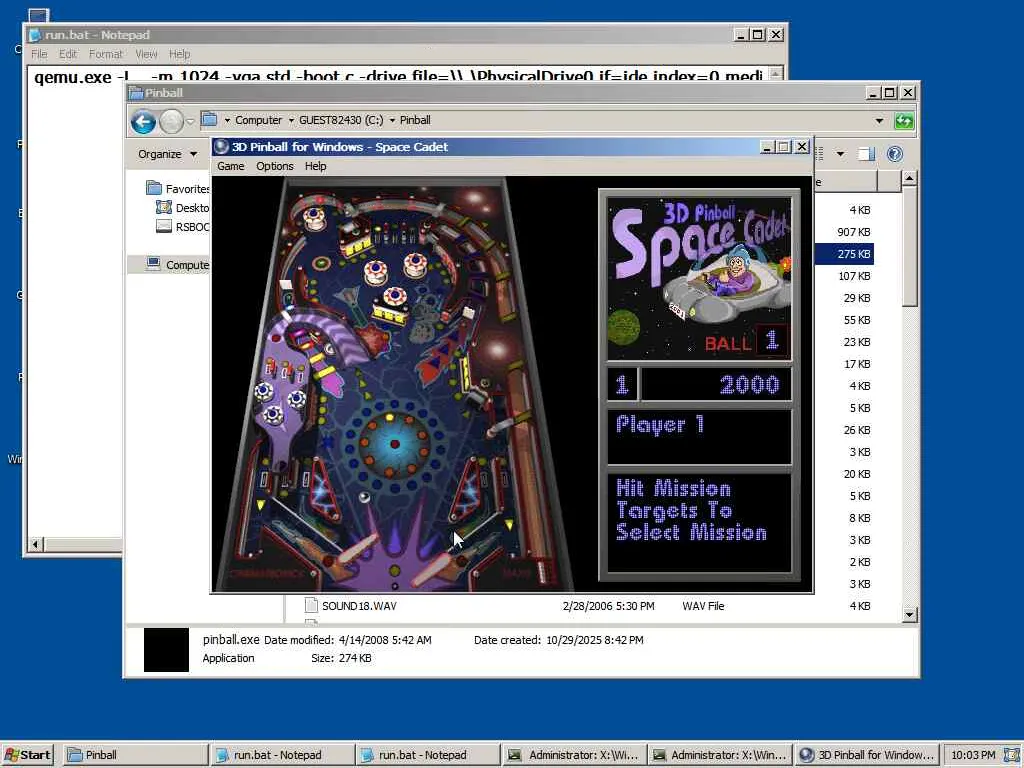
Task: Click the 3D Pinball title bar icon
Action: pyautogui.click(x=221, y=147)
